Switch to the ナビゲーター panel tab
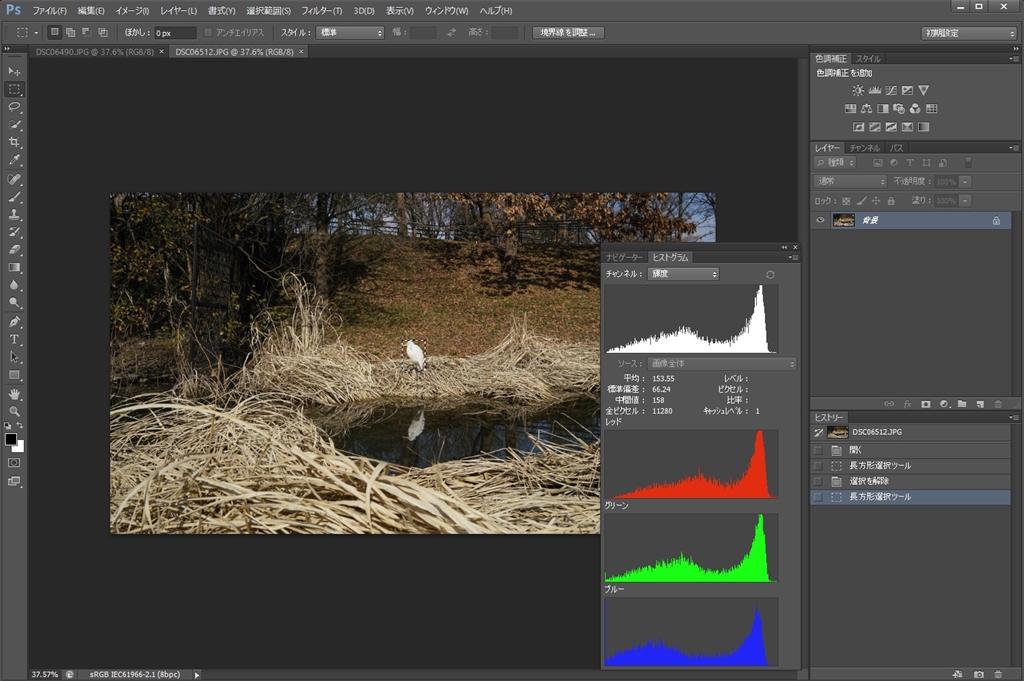The width and height of the screenshot is (1024, 681). pos(626,257)
